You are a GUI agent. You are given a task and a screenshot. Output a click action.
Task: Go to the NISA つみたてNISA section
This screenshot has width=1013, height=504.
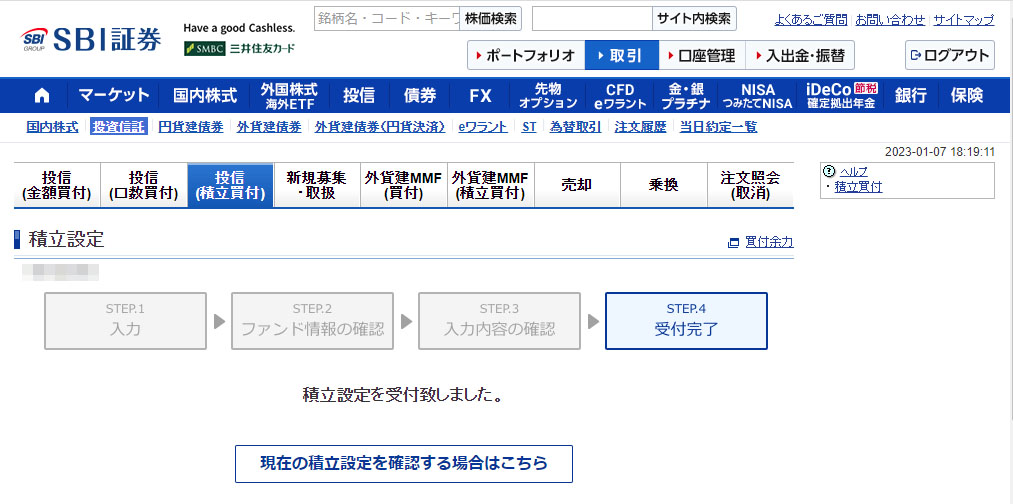[x=758, y=96]
